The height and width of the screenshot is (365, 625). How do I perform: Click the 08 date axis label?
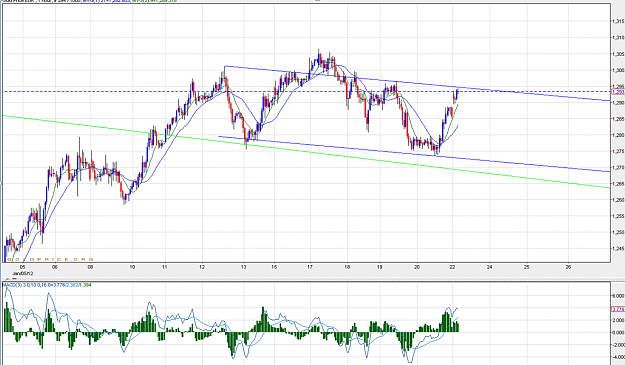coord(90,267)
